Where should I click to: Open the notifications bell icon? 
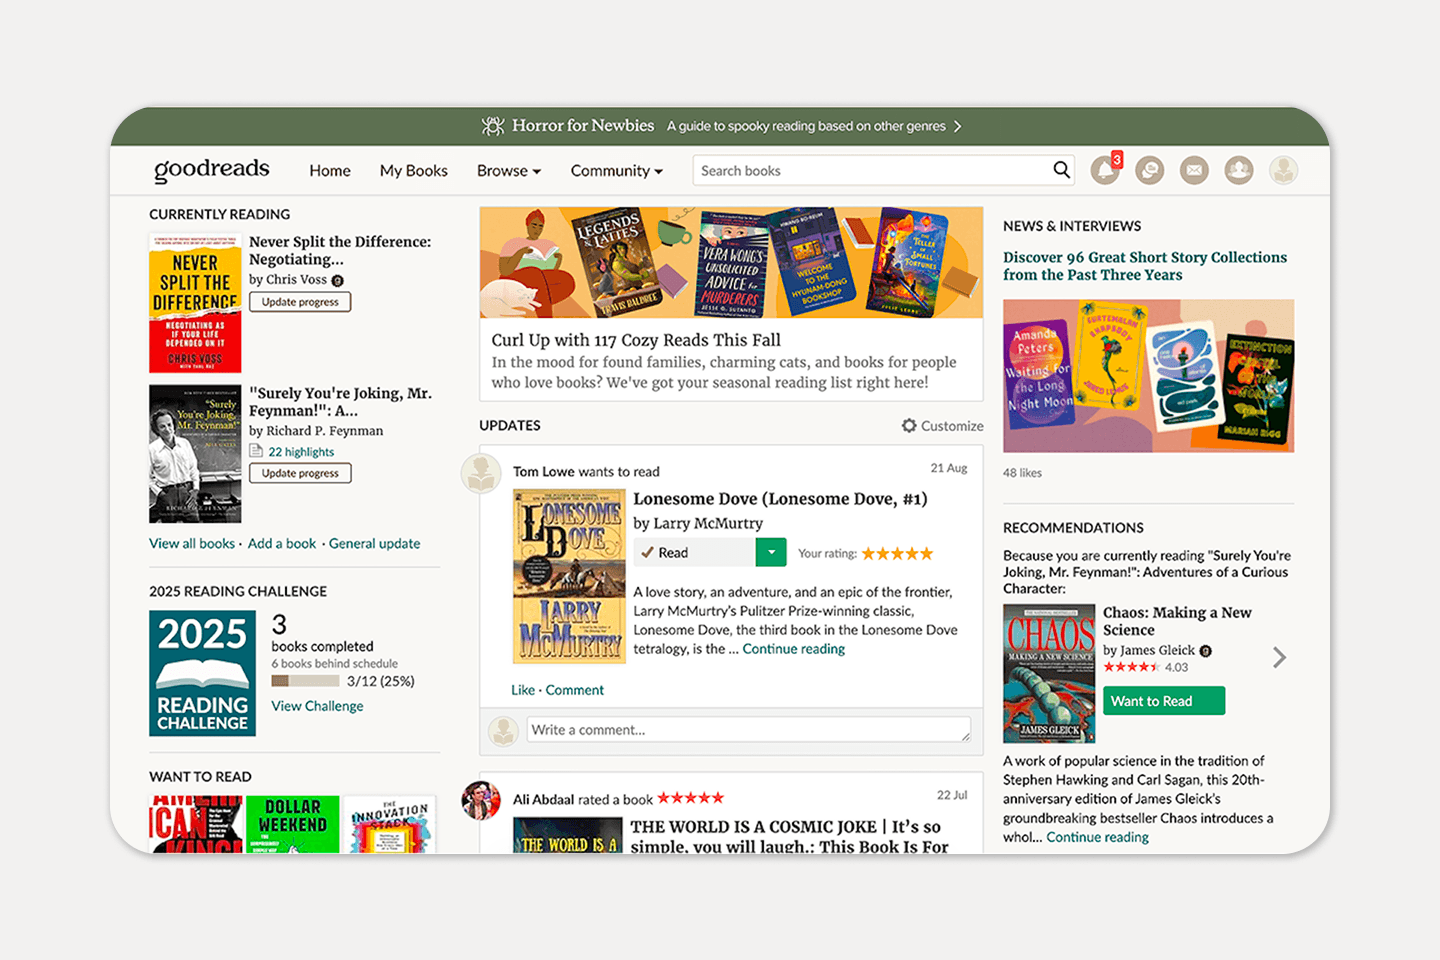(x=1105, y=170)
